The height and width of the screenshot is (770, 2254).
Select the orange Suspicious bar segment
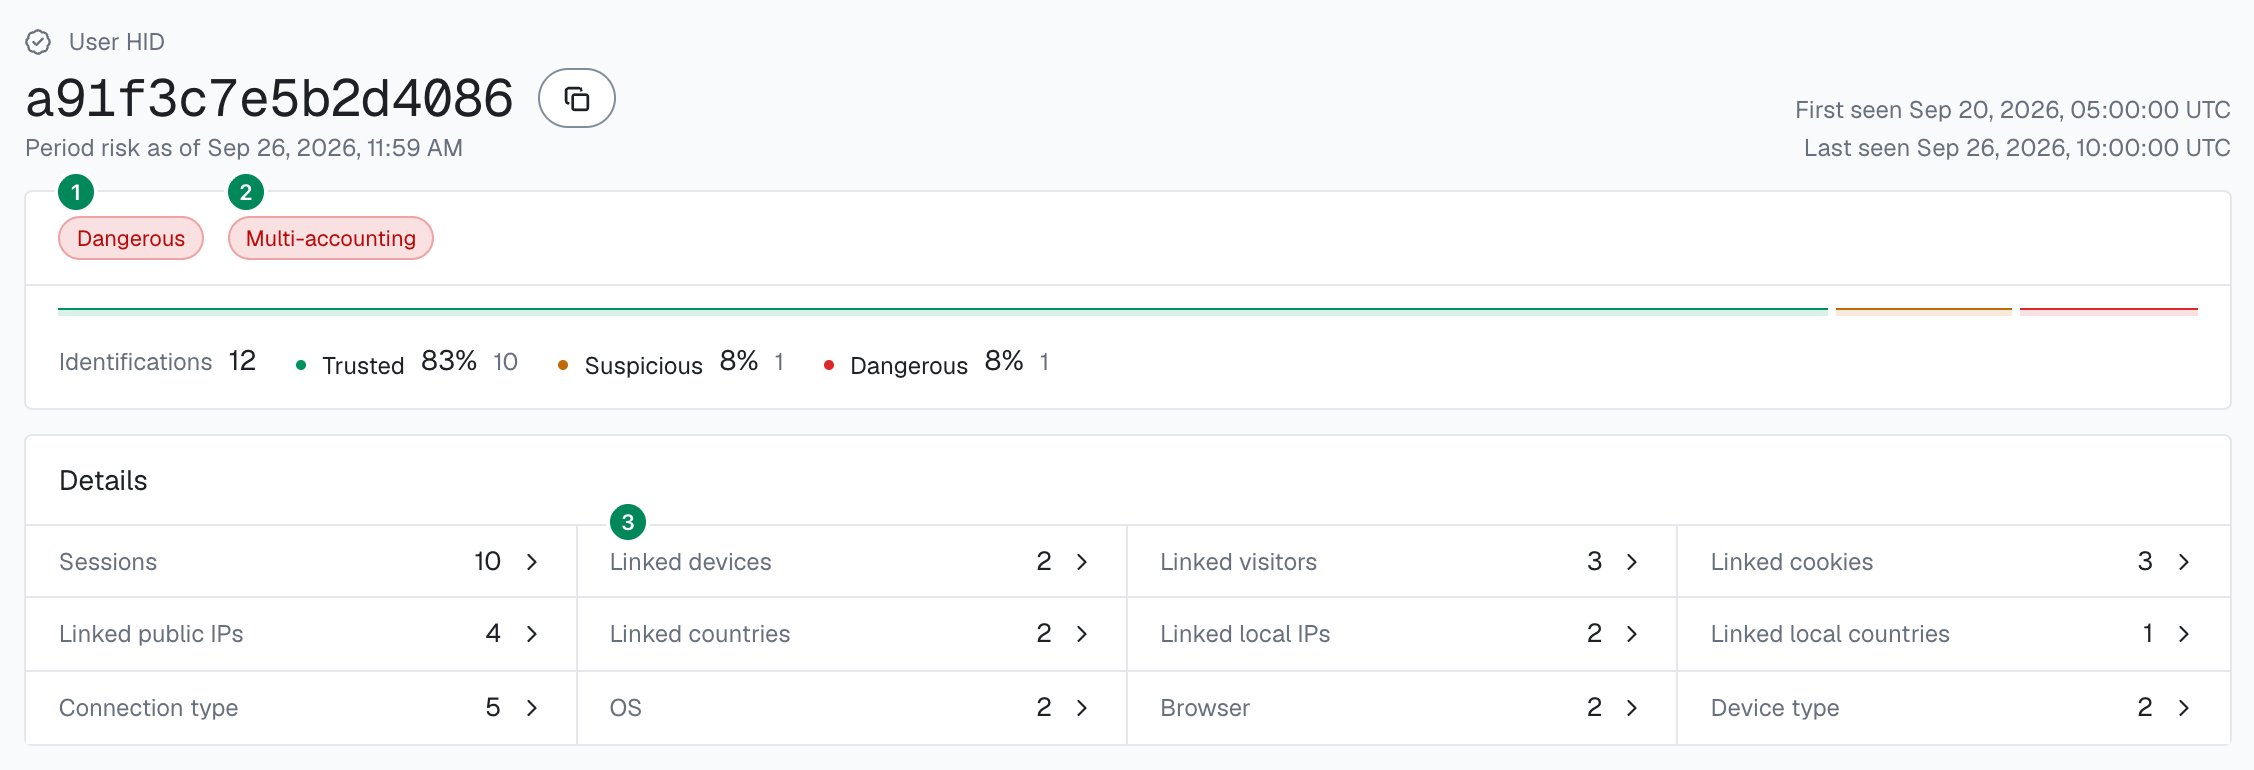coord(1924,310)
